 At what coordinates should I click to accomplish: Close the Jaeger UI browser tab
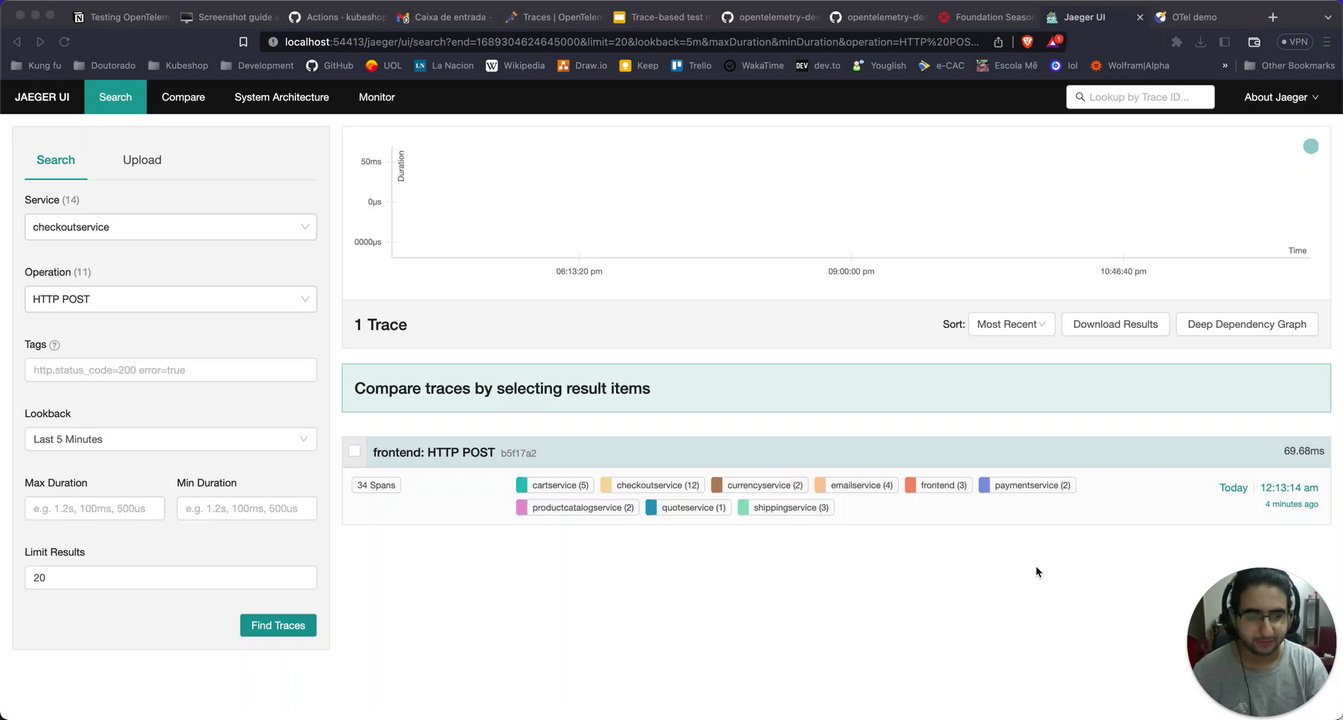coord(1139,17)
